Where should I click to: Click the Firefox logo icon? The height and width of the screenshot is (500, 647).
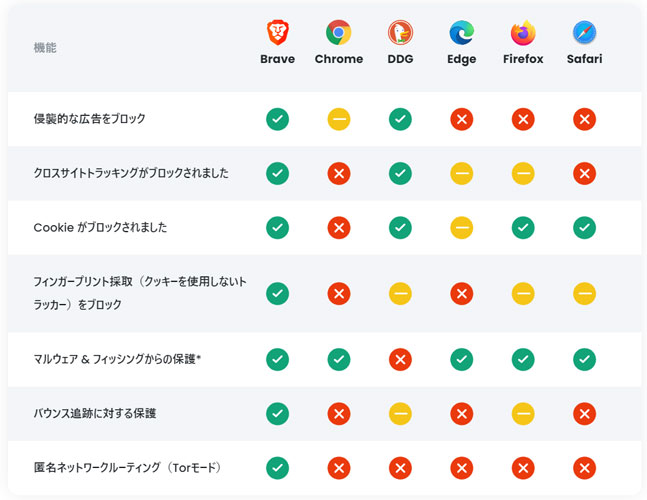(x=523, y=32)
